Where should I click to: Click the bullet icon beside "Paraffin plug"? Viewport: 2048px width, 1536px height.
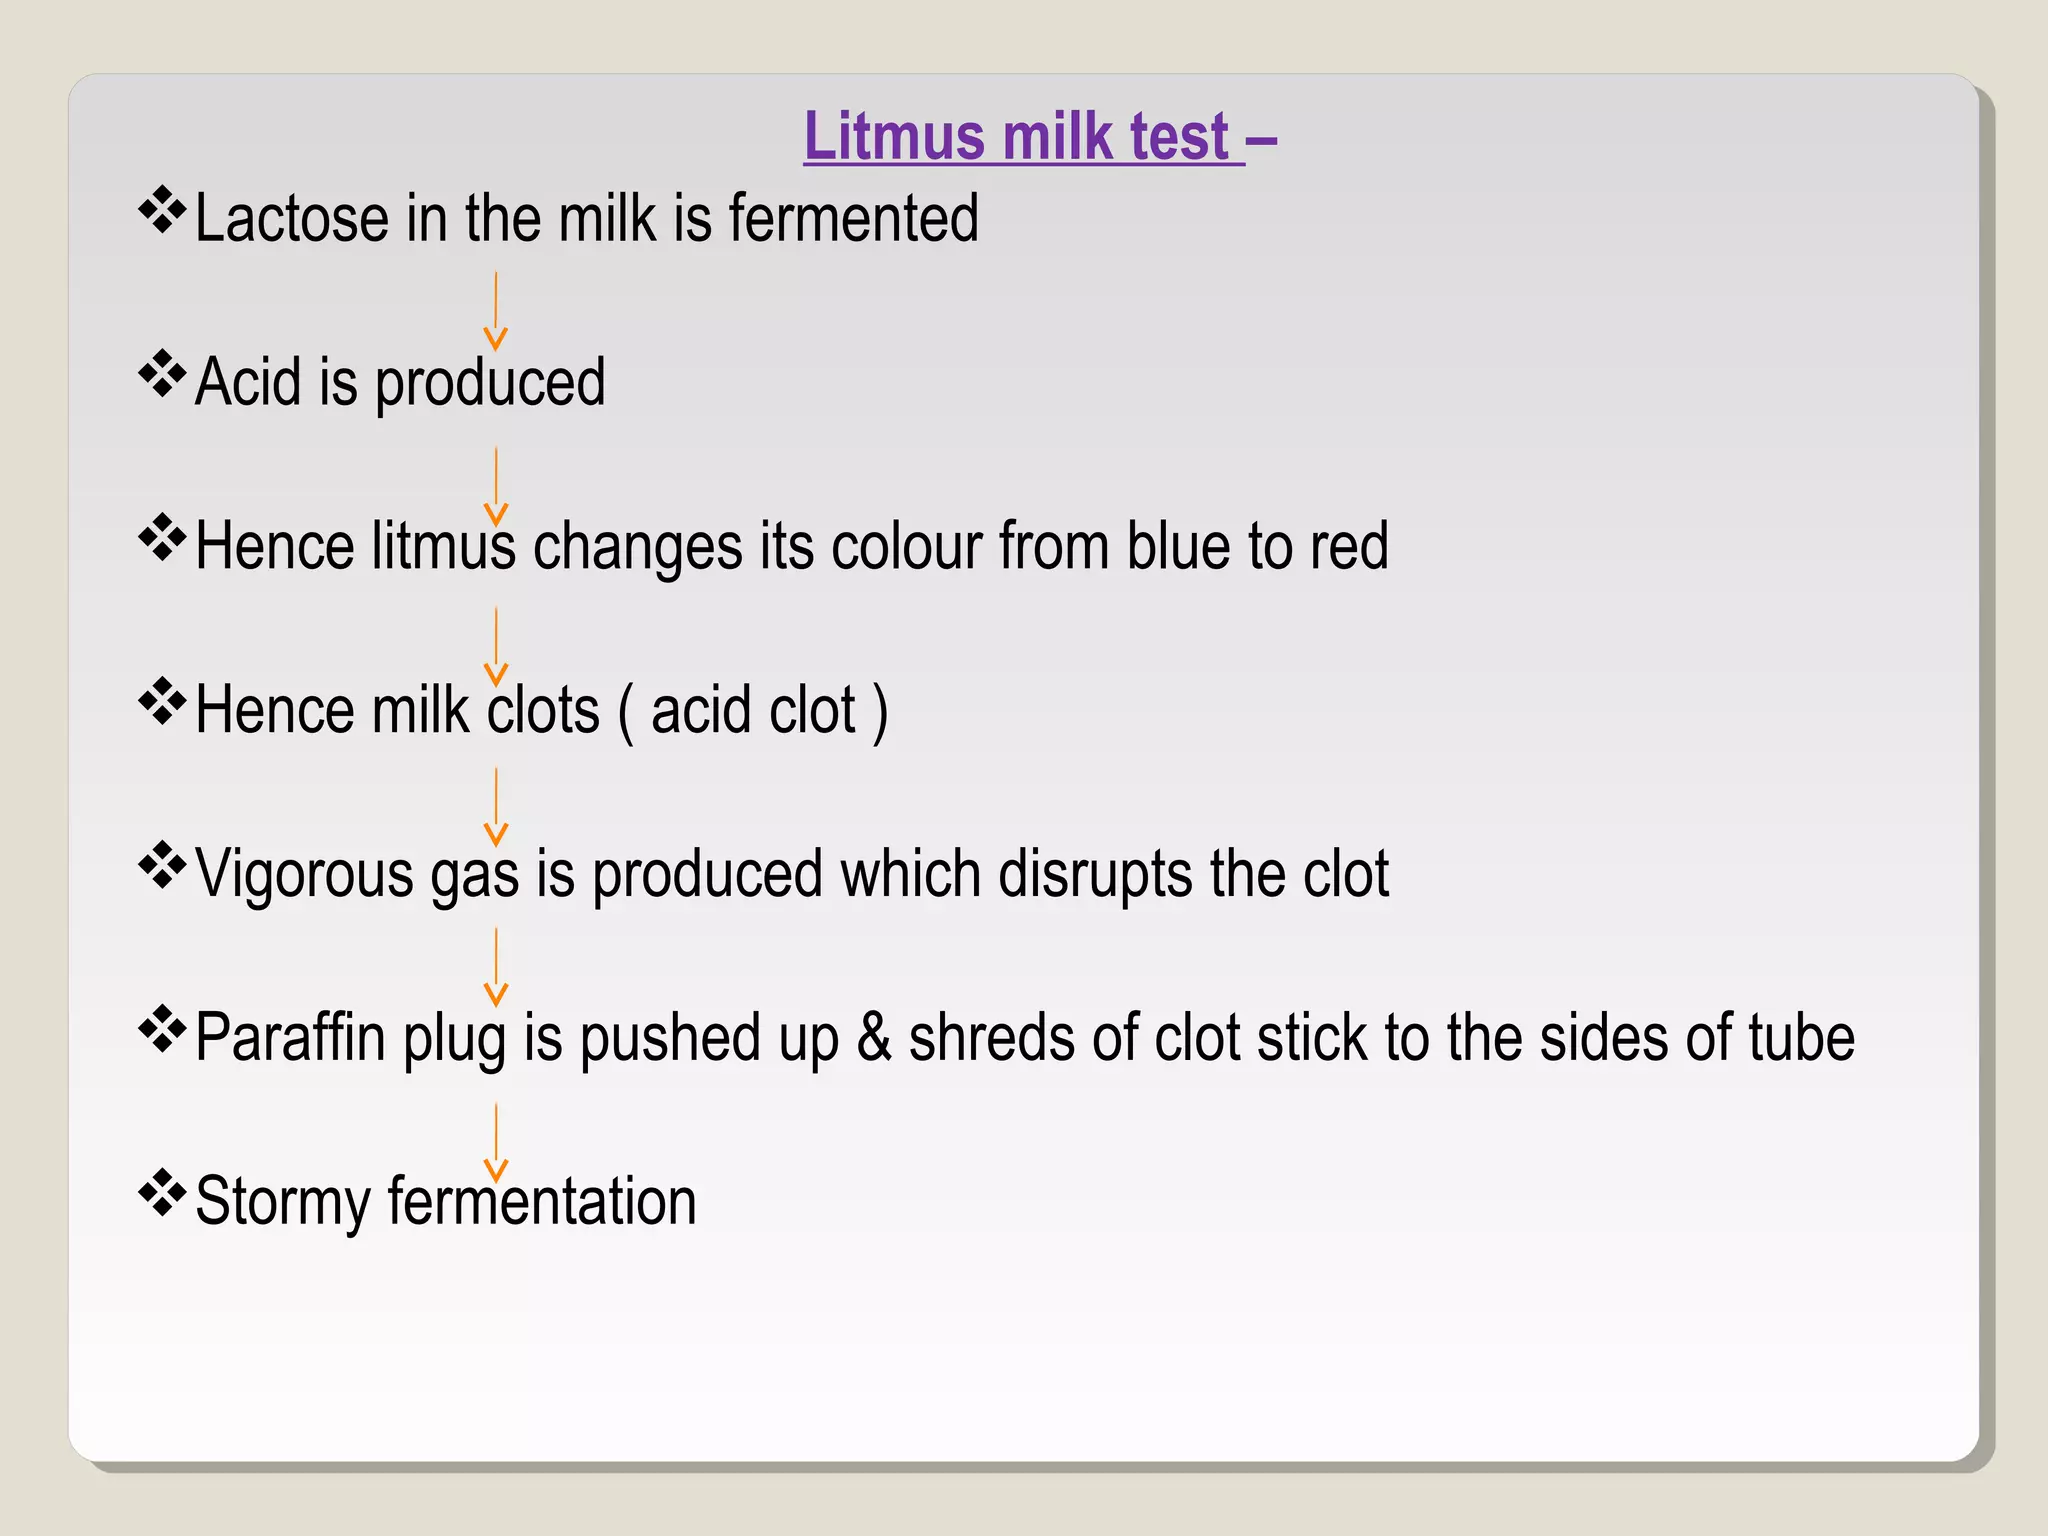point(162,1030)
